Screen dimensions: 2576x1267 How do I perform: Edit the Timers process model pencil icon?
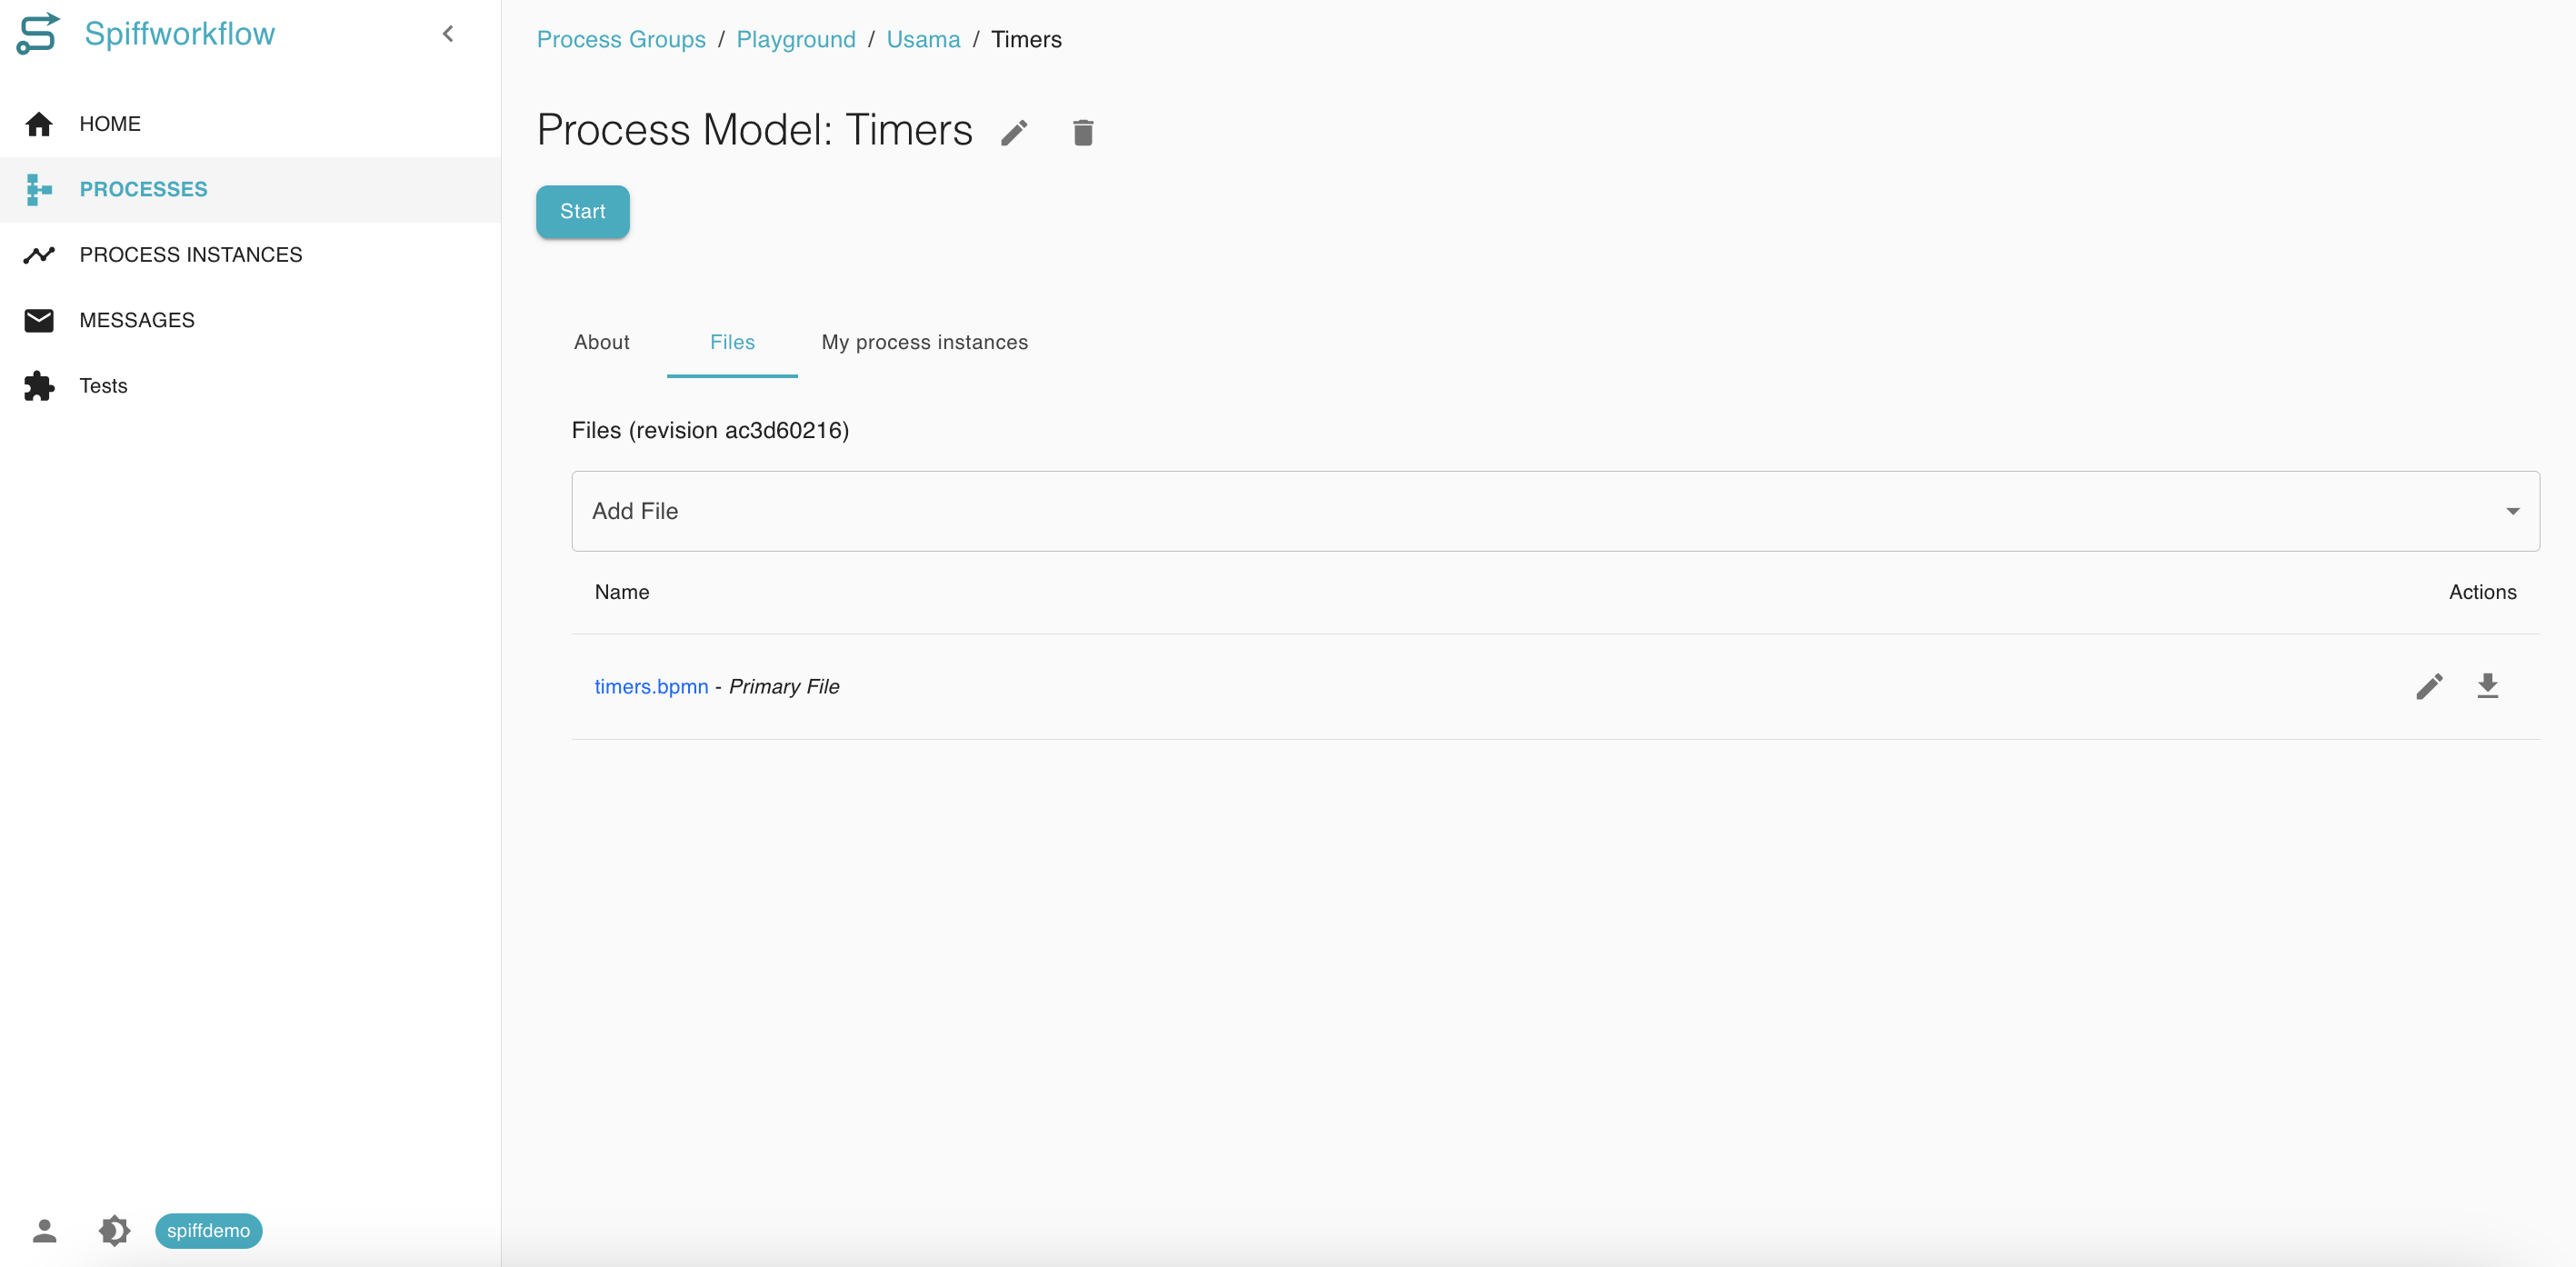1014,132
